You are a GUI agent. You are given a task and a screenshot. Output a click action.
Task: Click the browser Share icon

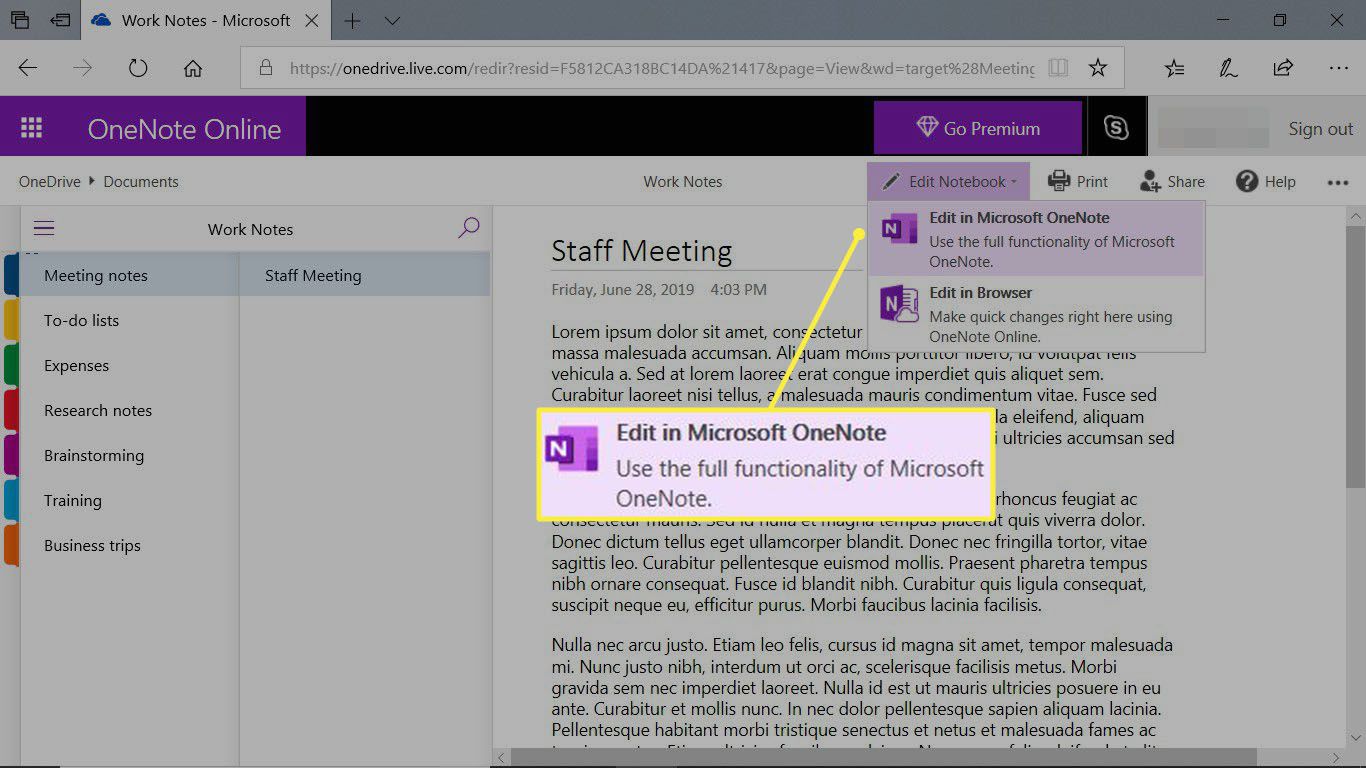(1283, 68)
